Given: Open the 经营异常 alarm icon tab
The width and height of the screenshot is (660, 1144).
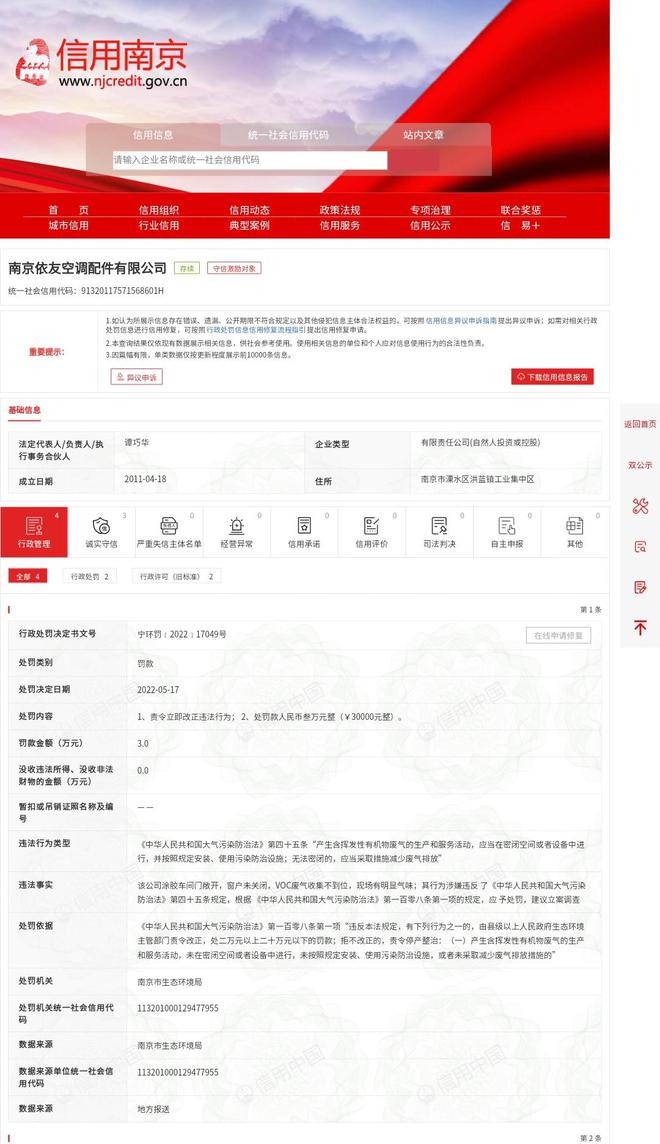Looking at the screenshot, I should [x=236, y=532].
